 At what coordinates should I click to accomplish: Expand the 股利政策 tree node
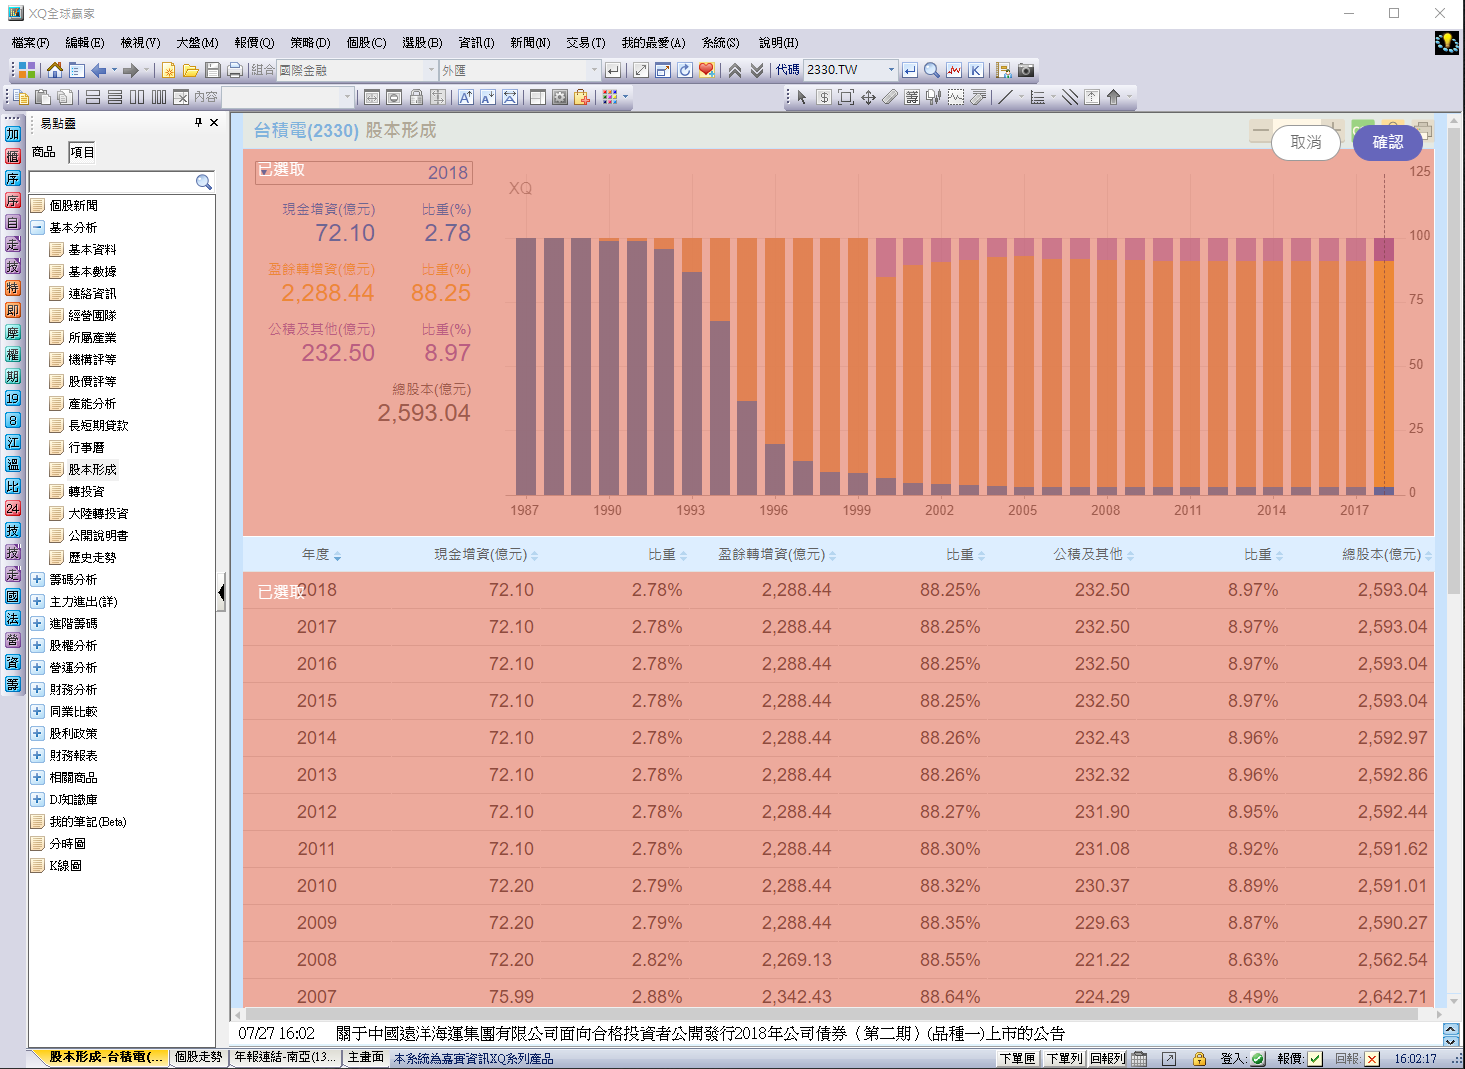[37, 733]
